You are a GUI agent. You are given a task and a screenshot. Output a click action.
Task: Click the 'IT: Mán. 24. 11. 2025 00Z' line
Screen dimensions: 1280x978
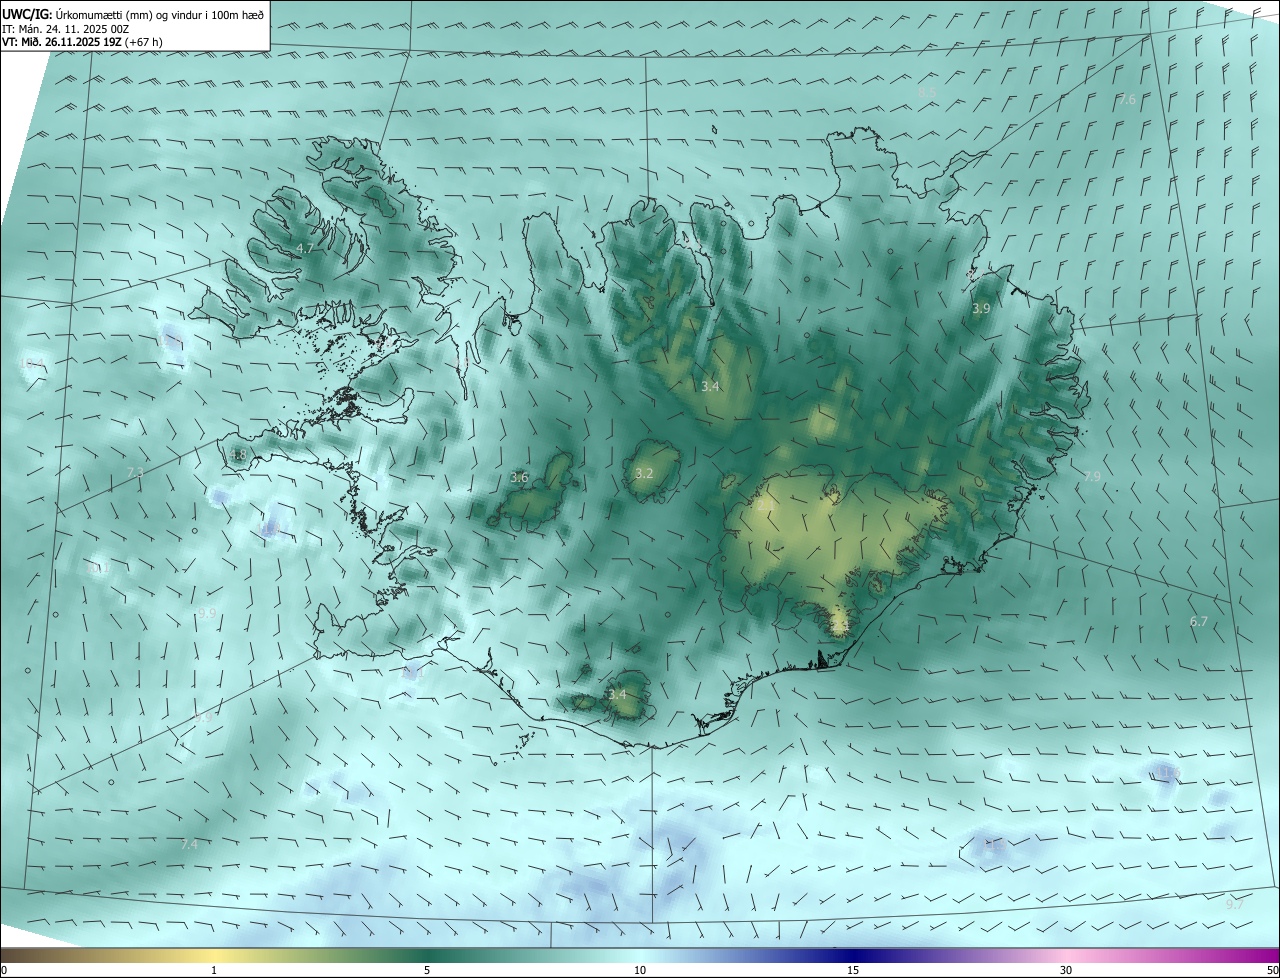click(x=68, y=29)
